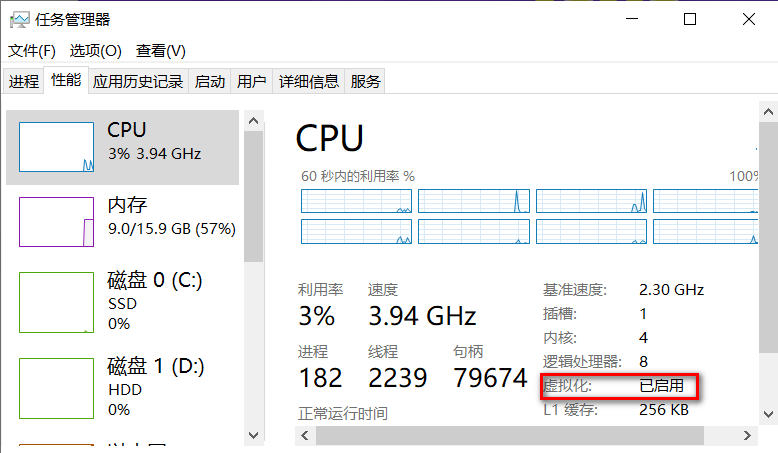Screen dimensions: 778x453
Task: Open the 文件(F) menu
Action: coord(32,51)
